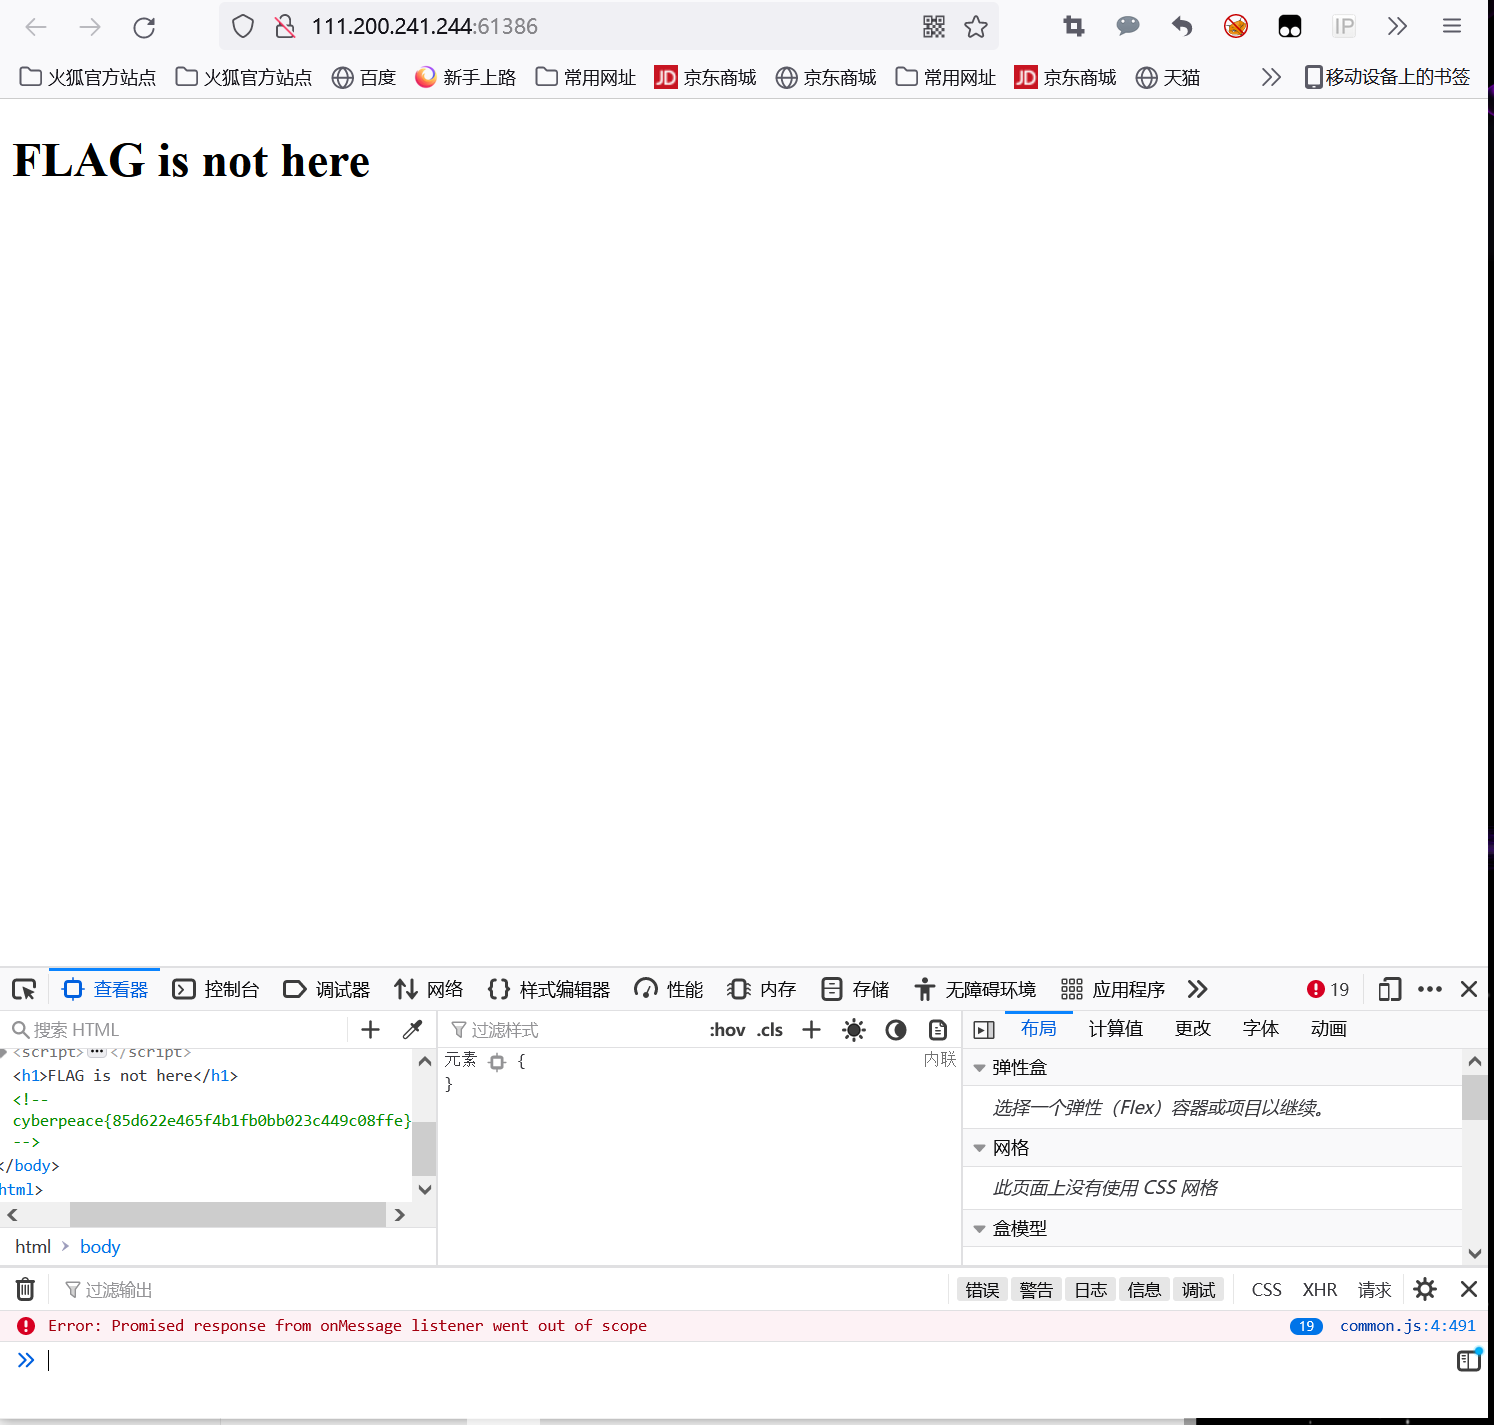Click the undo arrow toolbar icon
Image resolution: width=1494 pixels, height=1425 pixels.
(x=1182, y=27)
